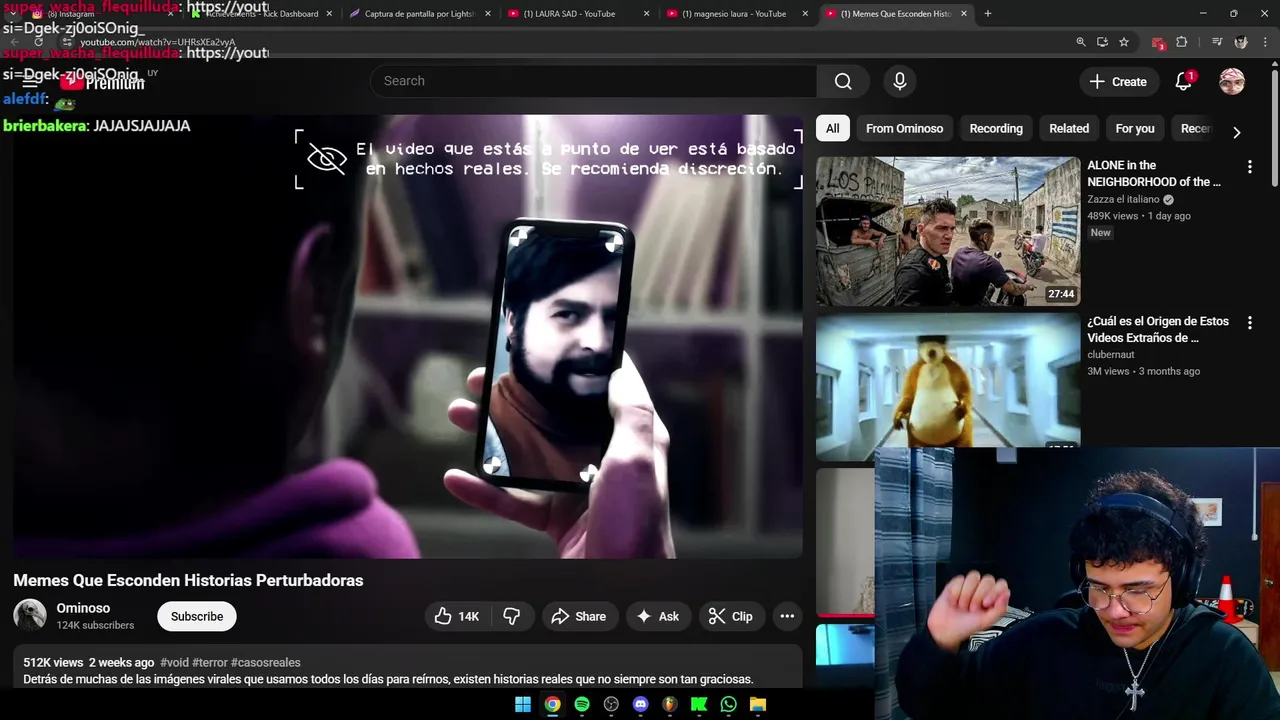Open OBS Studio from the taskbar
This screenshot has width=1280, height=720.
tap(611, 704)
